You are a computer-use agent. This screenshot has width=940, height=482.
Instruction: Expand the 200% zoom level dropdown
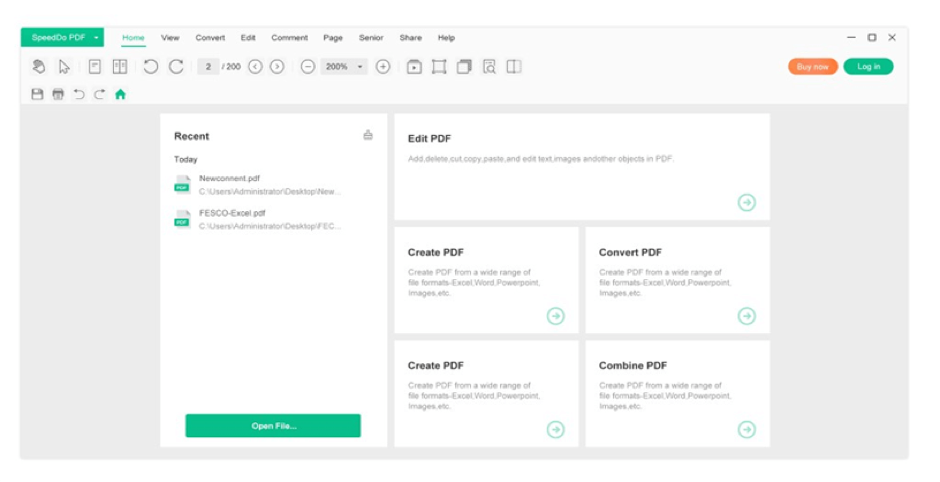pyautogui.click(x=360, y=67)
